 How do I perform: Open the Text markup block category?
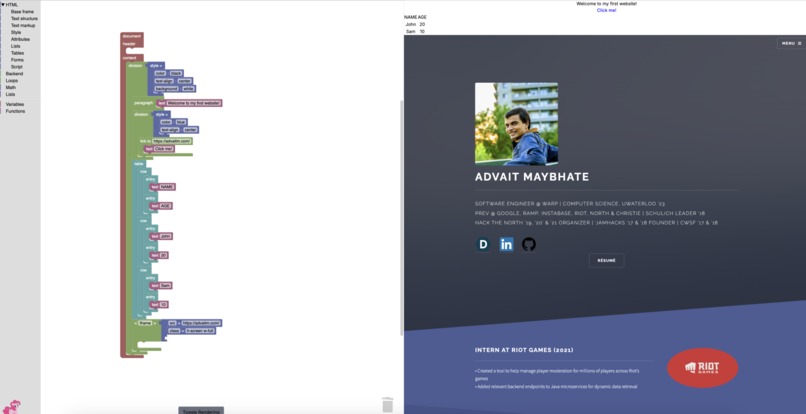coord(23,25)
